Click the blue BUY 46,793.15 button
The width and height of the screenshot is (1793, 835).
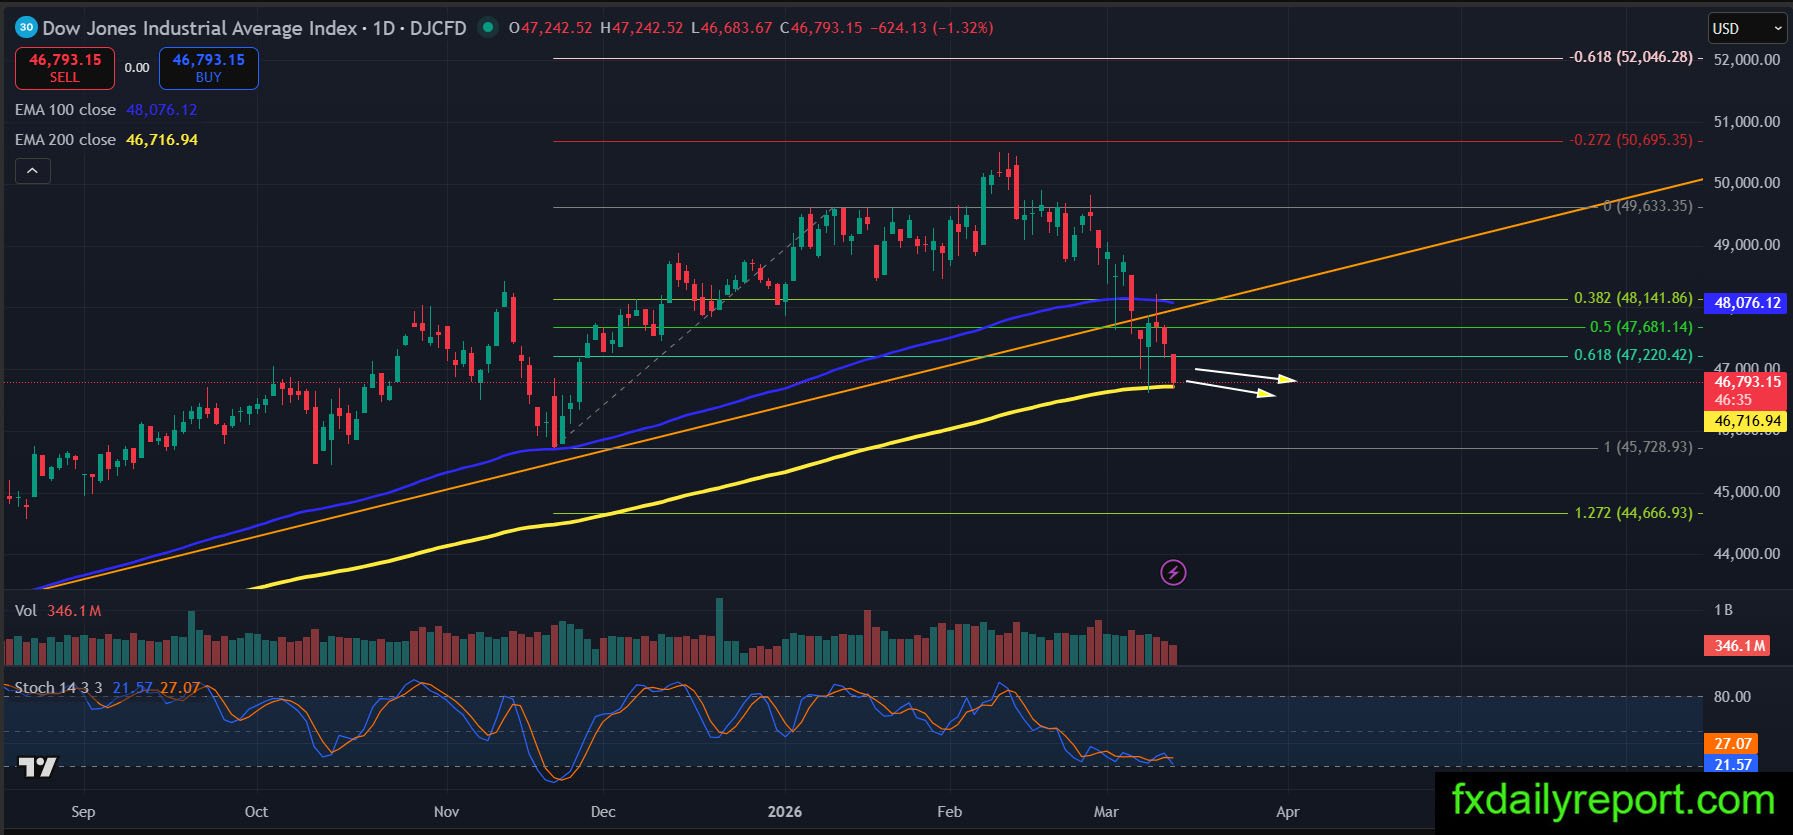pyautogui.click(x=209, y=68)
